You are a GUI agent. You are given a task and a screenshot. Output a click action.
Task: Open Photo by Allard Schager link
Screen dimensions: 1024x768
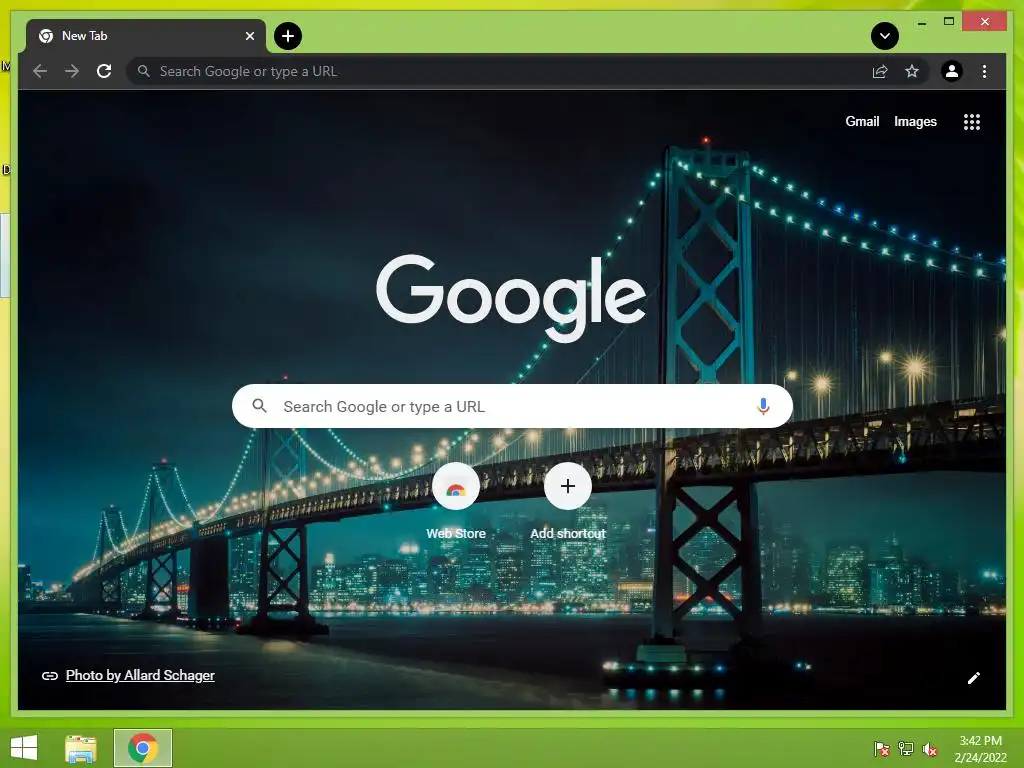point(140,675)
